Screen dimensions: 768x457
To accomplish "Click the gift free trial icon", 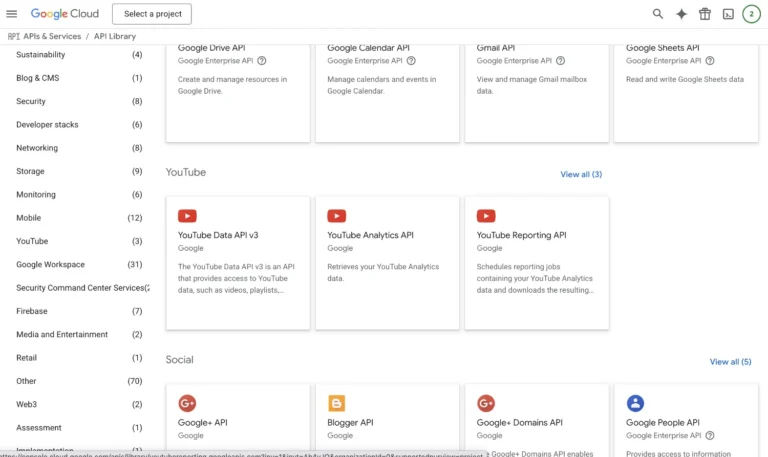I will (x=705, y=14).
